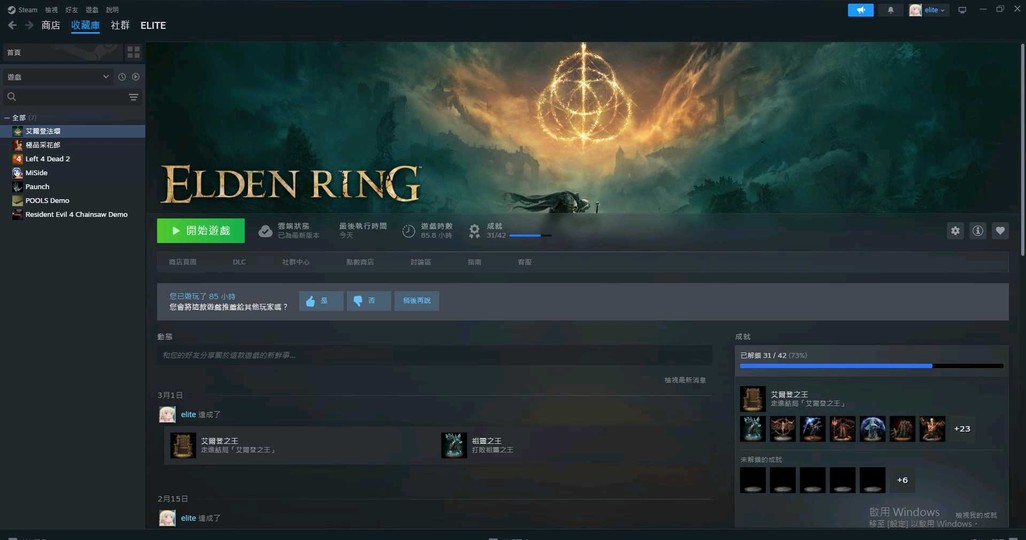1026x540 pixels.
Task: Open the game info icon
Action: 978,230
